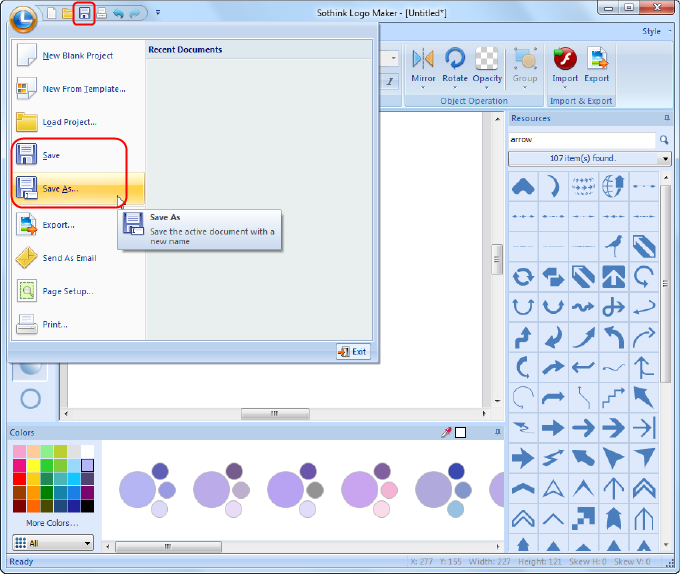680x574 pixels.
Task: Select Save in the application menu
Action: (x=78, y=155)
